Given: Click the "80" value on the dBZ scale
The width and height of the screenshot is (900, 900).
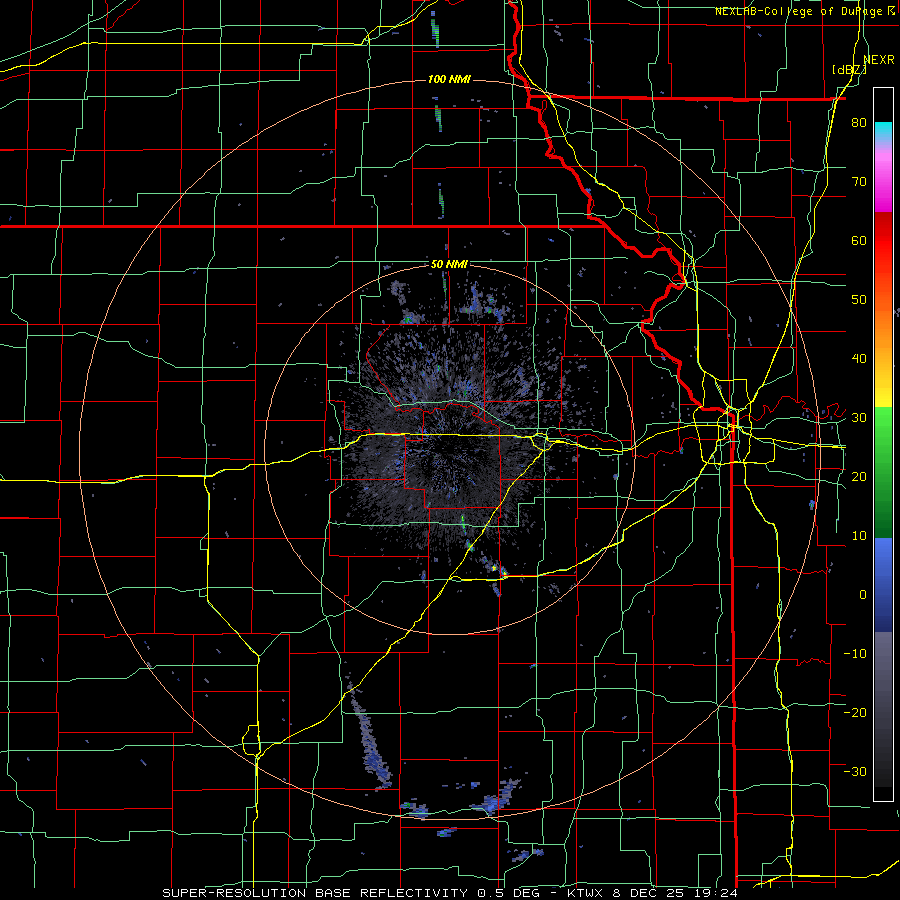Looking at the screenshot, I should pyautogui.click(x=859, y=123).
